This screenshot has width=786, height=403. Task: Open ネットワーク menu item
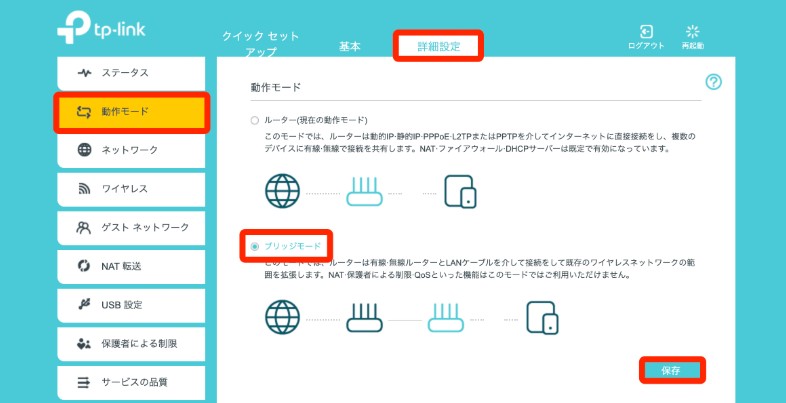point(131,150)
